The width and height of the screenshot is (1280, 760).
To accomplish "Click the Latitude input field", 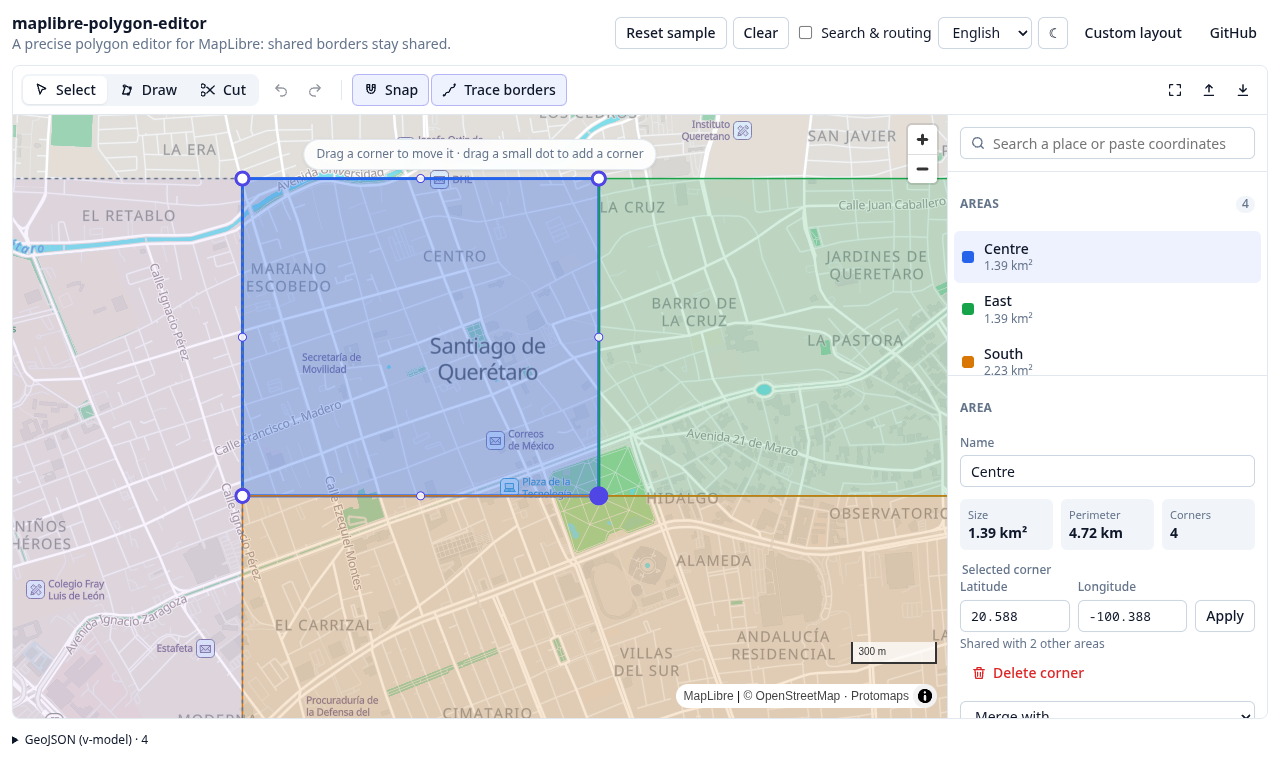I will point(1015,616).
